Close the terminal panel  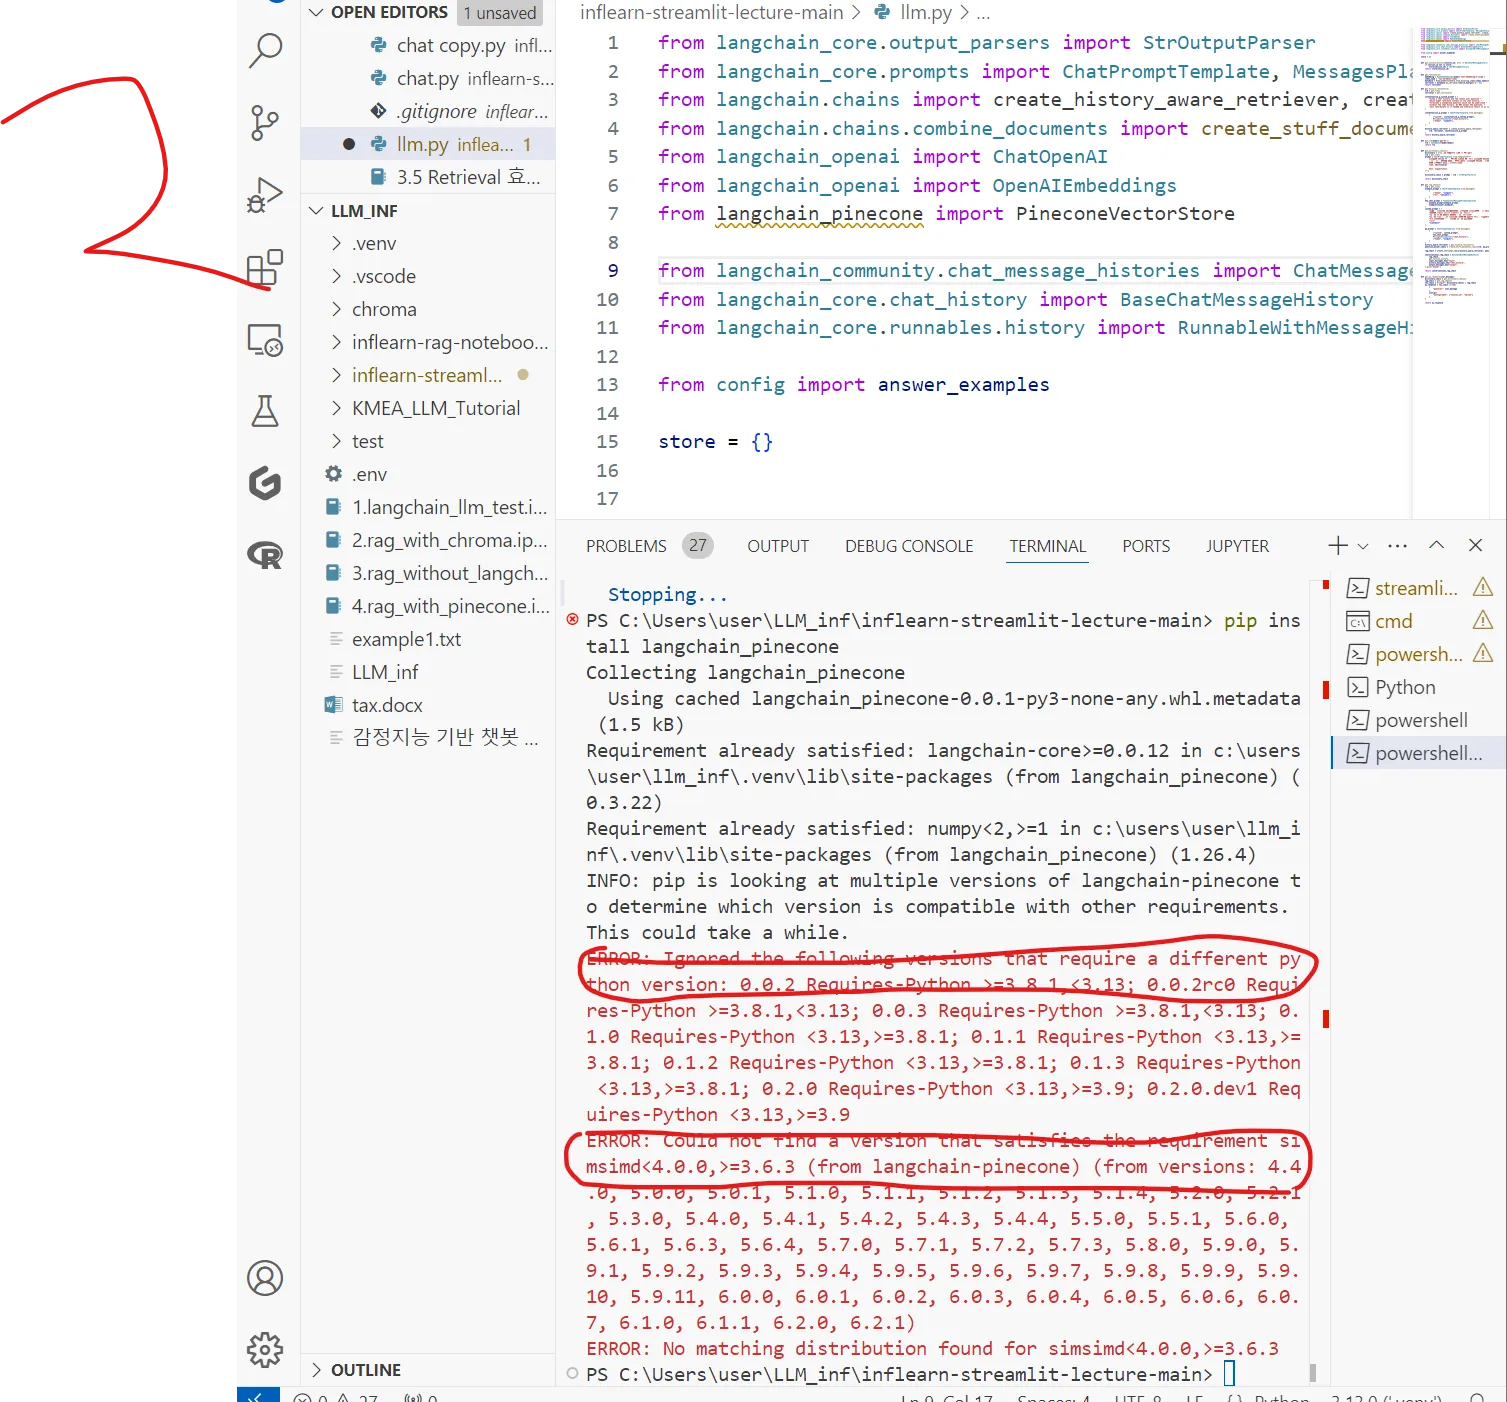point(1475,545)
